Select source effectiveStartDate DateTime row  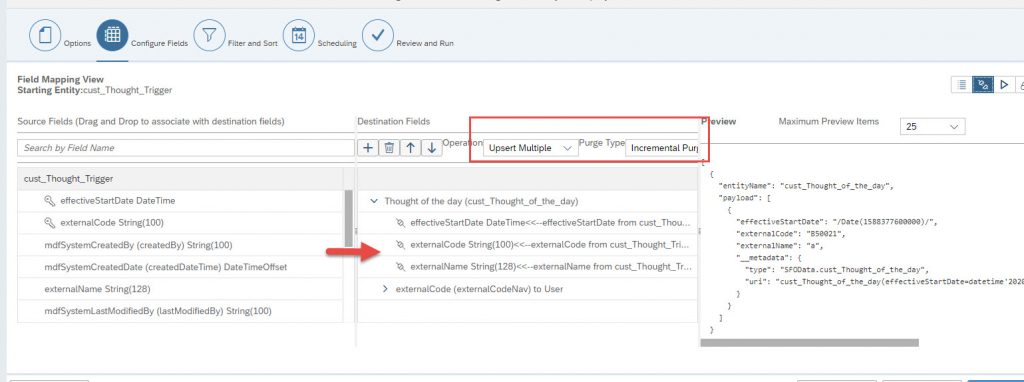[180, 201]
